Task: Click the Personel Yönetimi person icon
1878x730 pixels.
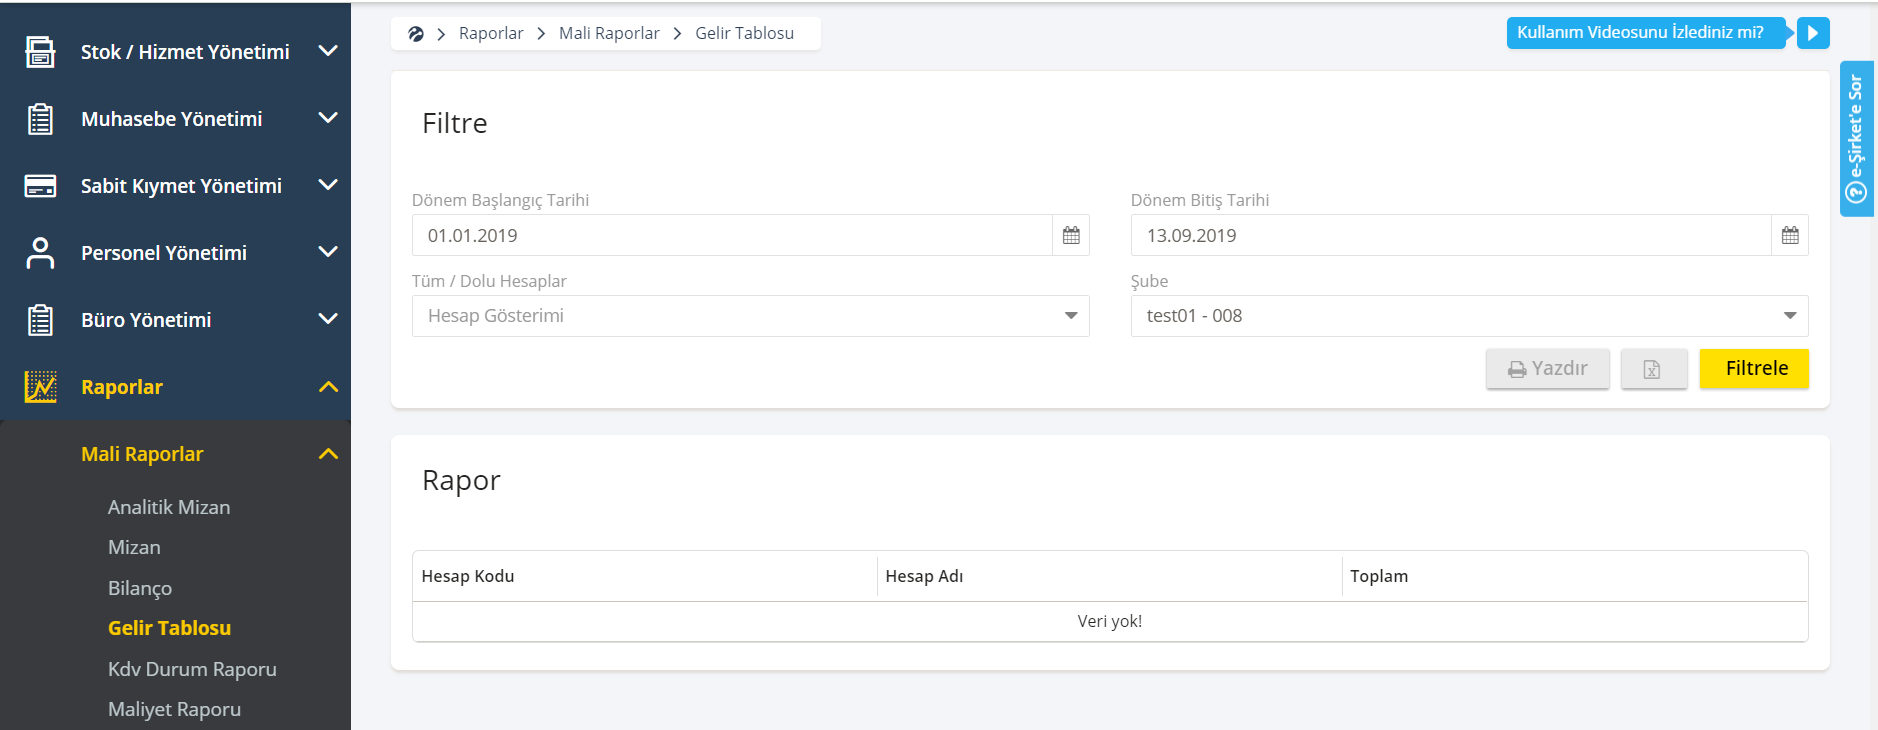Action: 40,253
